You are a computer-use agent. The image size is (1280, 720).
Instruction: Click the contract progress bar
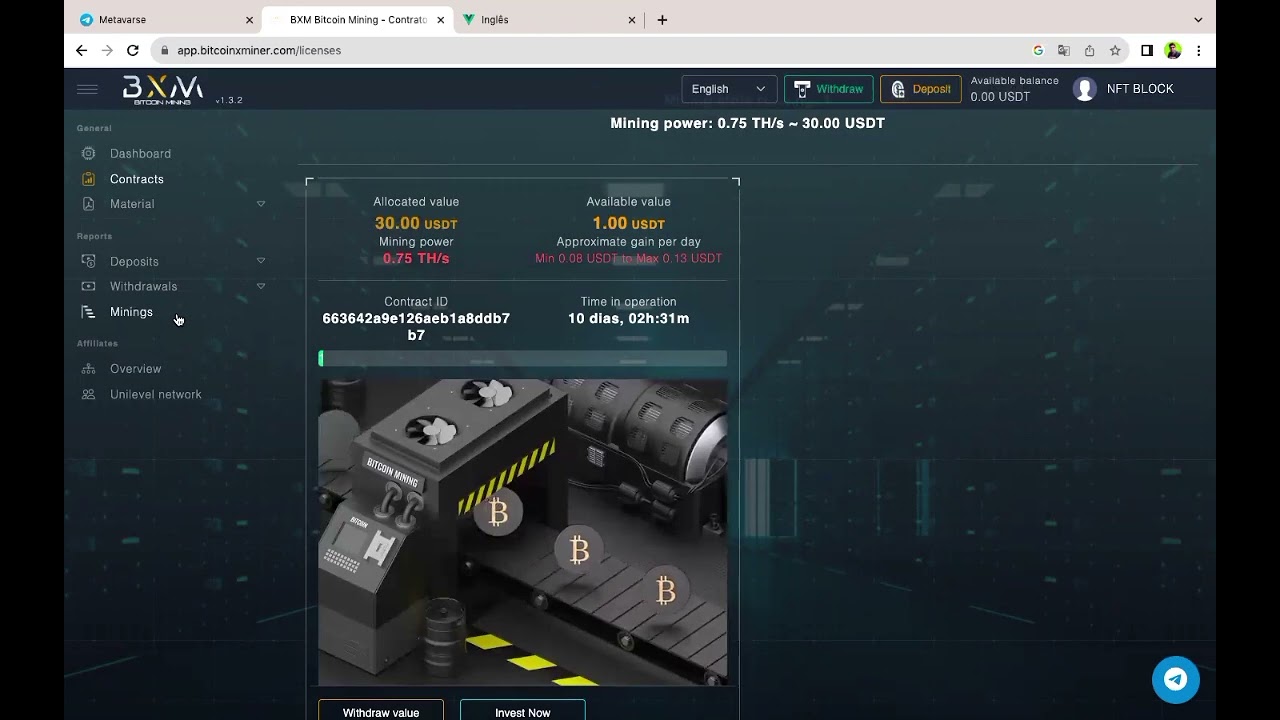tap(523, 358)
